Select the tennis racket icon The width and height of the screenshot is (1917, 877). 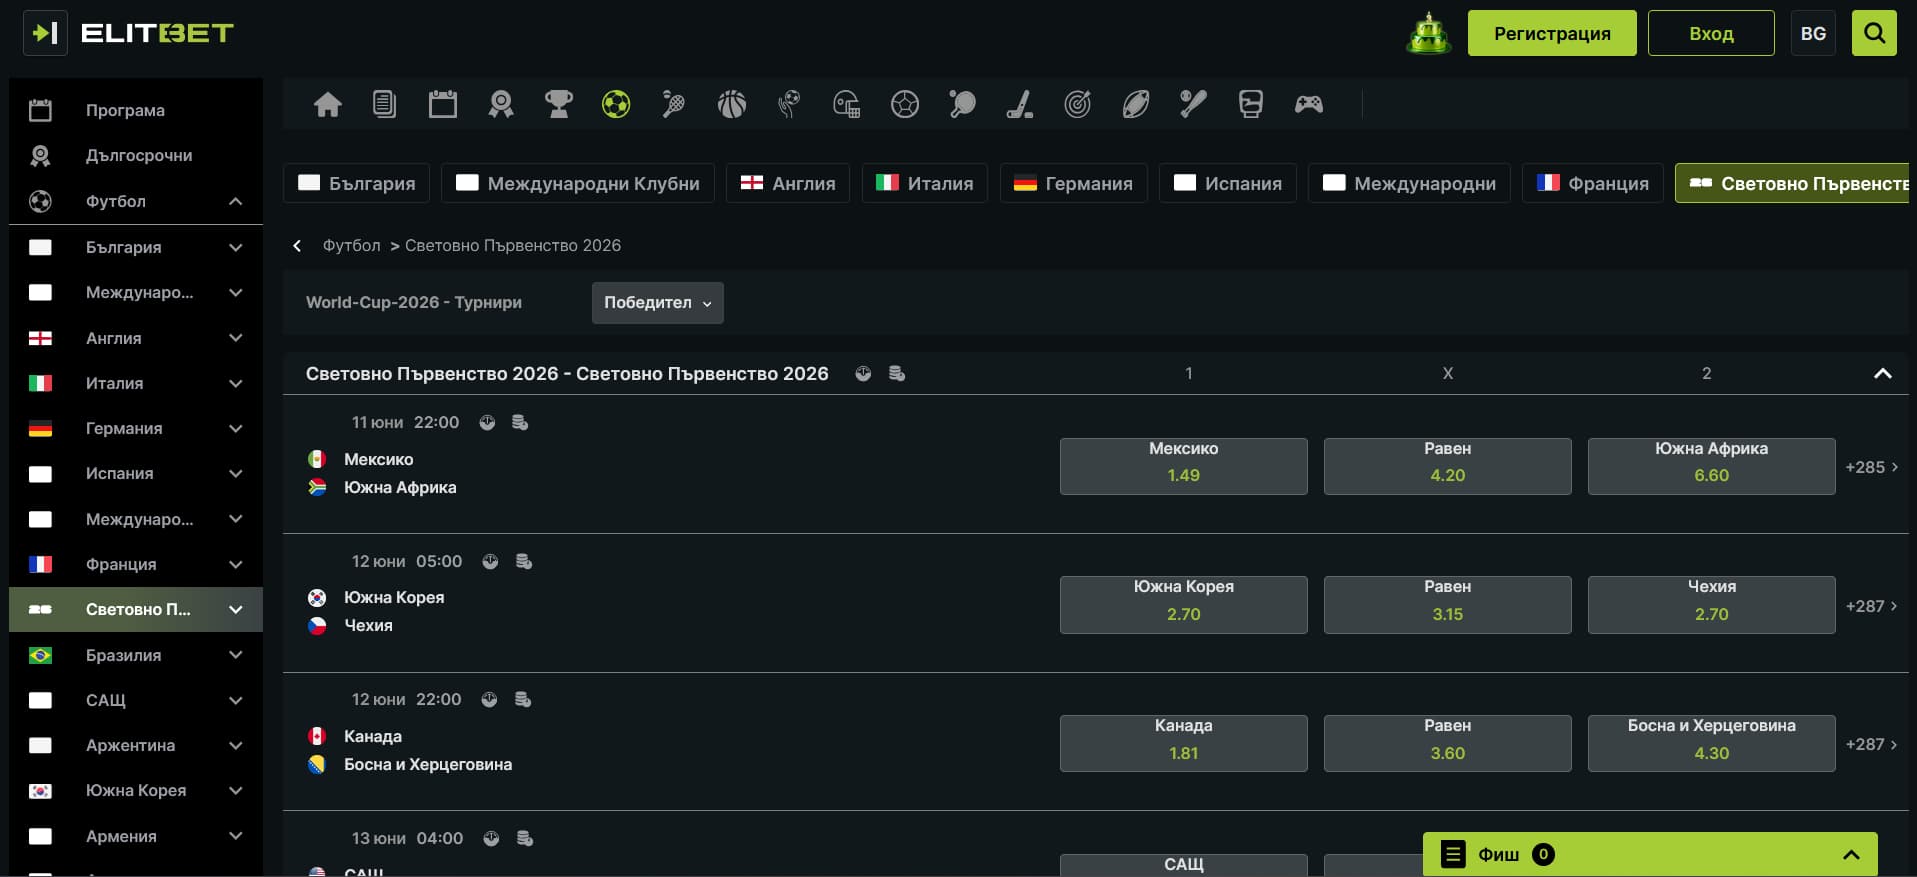(x=674, y=104)
